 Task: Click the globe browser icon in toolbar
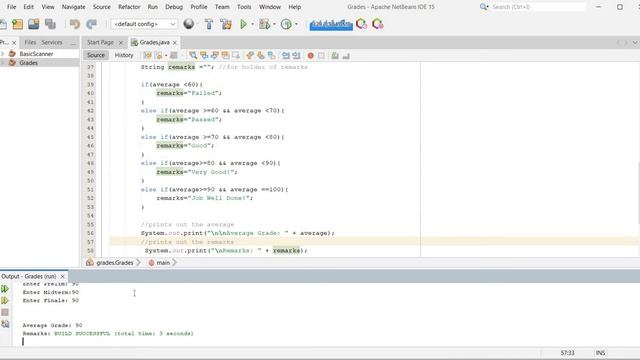189,24
